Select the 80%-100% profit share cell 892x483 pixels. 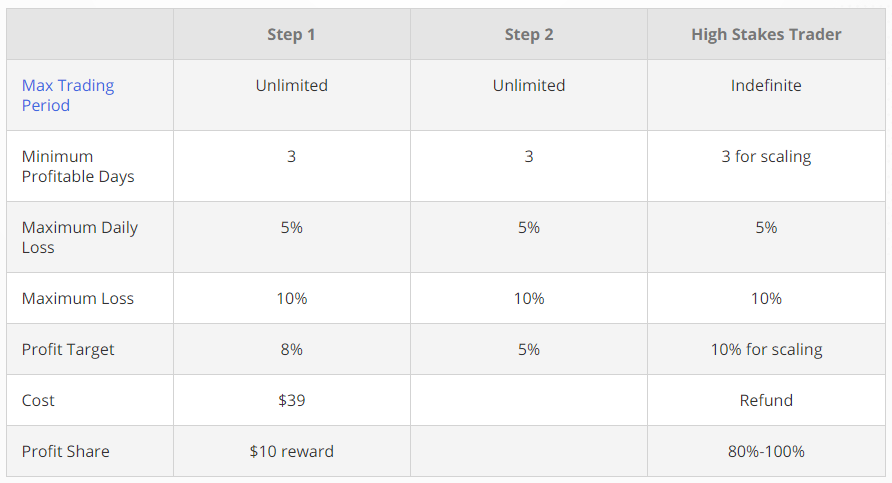766,452
